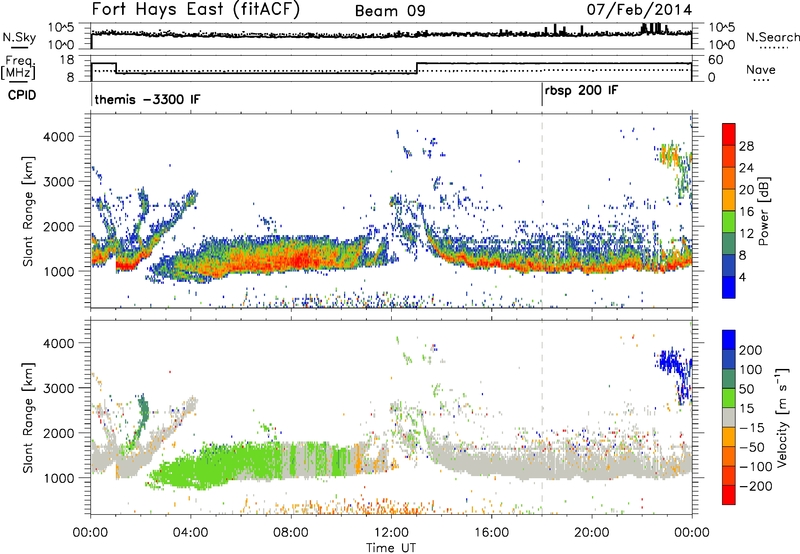Click the '04:00' time axis label
Image resolution: width=800 pixels, height=554 pixels.
(x=191, y=533)
